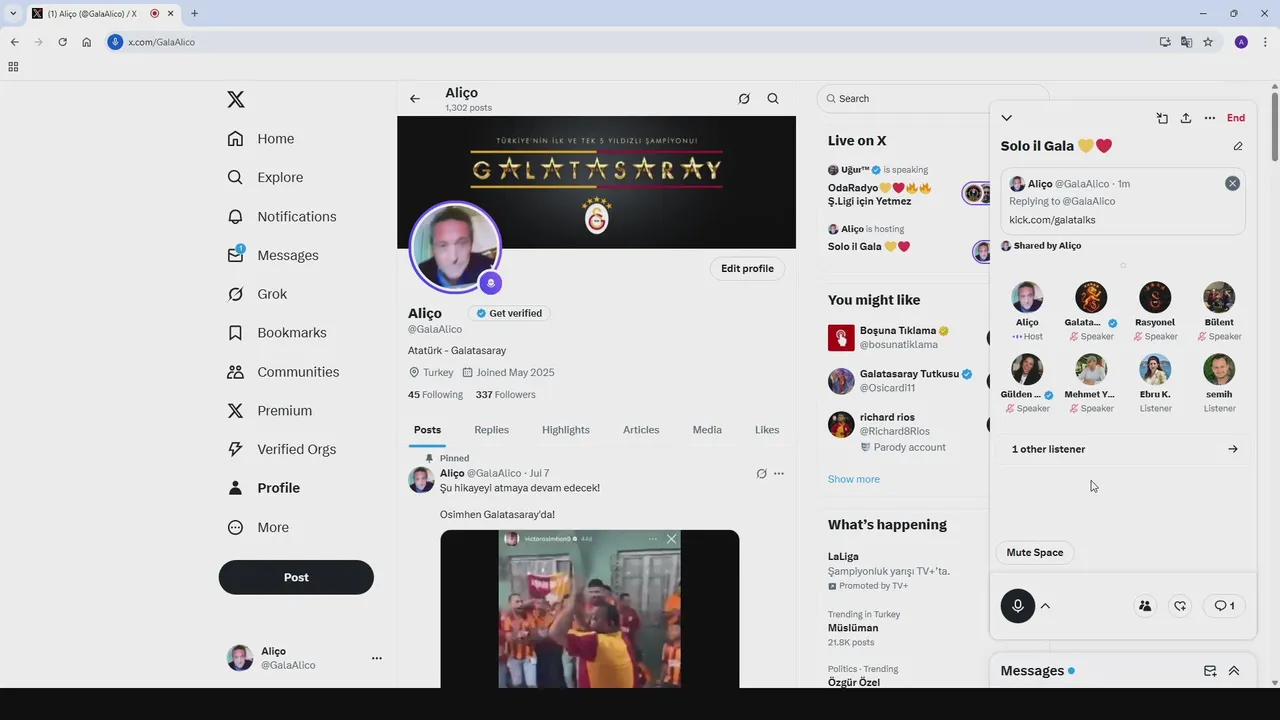1280x720 pixels.
Task: Click Get verified badge button
Action: pos(509,313)
